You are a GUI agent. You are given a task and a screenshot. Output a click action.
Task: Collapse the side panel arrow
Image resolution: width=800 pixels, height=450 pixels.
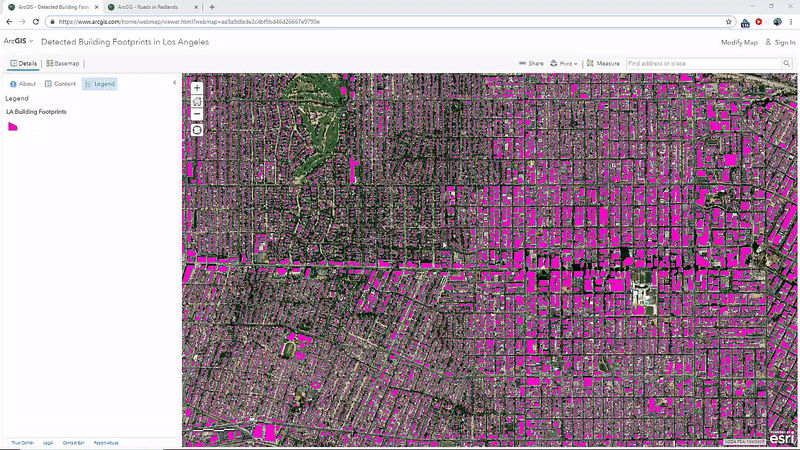(x=174, y=83)
